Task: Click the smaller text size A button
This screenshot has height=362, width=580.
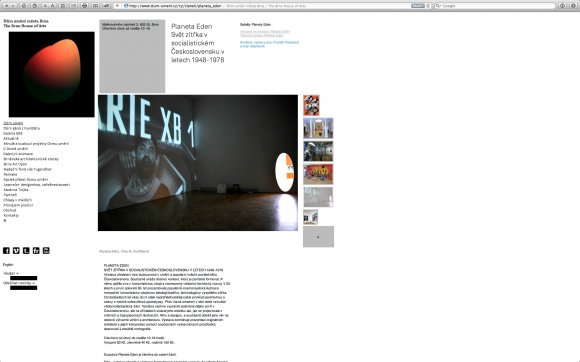Action: (45, 6)
